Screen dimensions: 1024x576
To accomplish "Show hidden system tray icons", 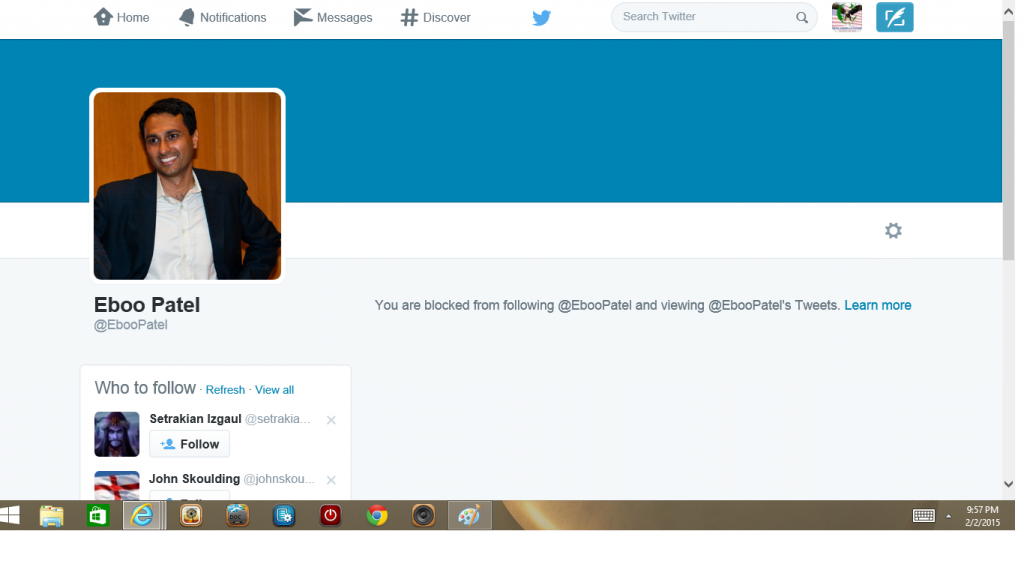I will [949, 517].
